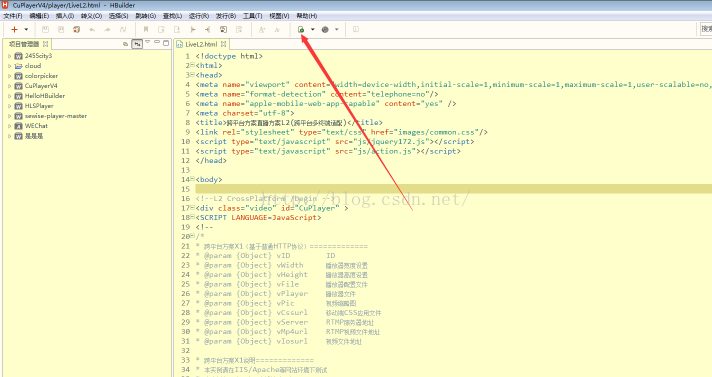Click the green Run in browser icon
This screenshot has height=377, width=712.
click(x=301, y=30)
